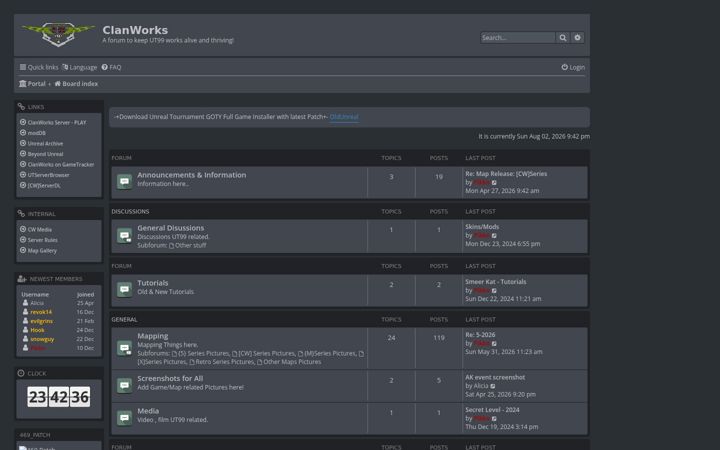Open the Mapping forum title
The width and height of the screenshot is (720, 450).
tap(152, 336)
